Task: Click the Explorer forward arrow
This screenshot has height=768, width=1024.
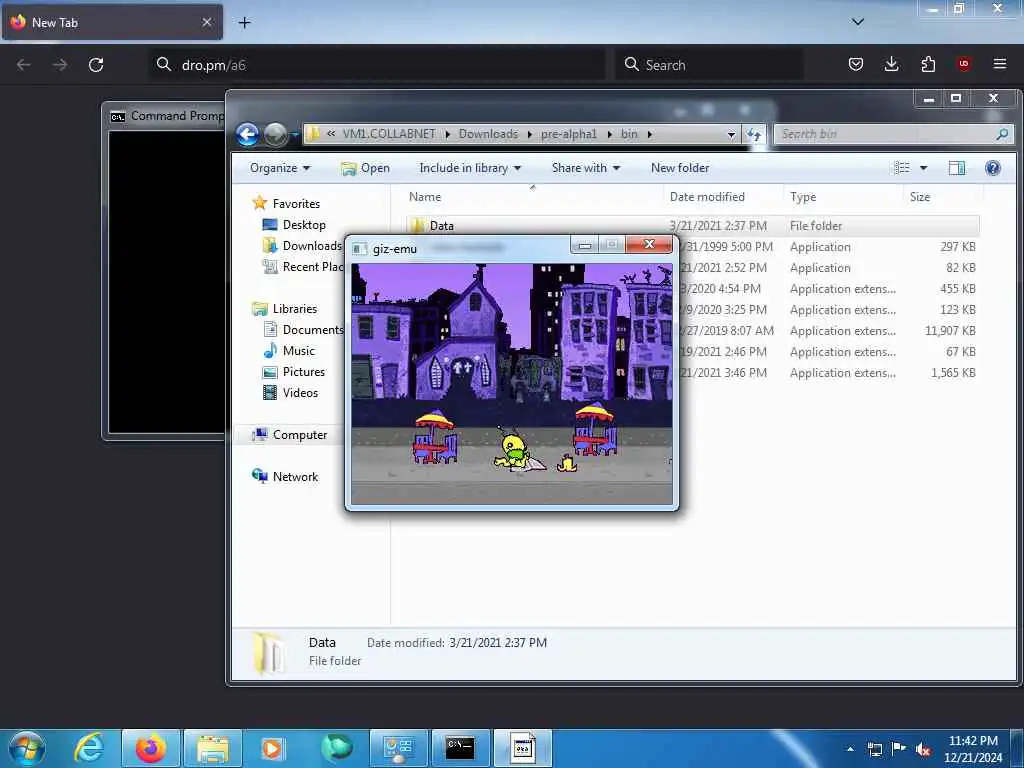Action: [275, 135]
